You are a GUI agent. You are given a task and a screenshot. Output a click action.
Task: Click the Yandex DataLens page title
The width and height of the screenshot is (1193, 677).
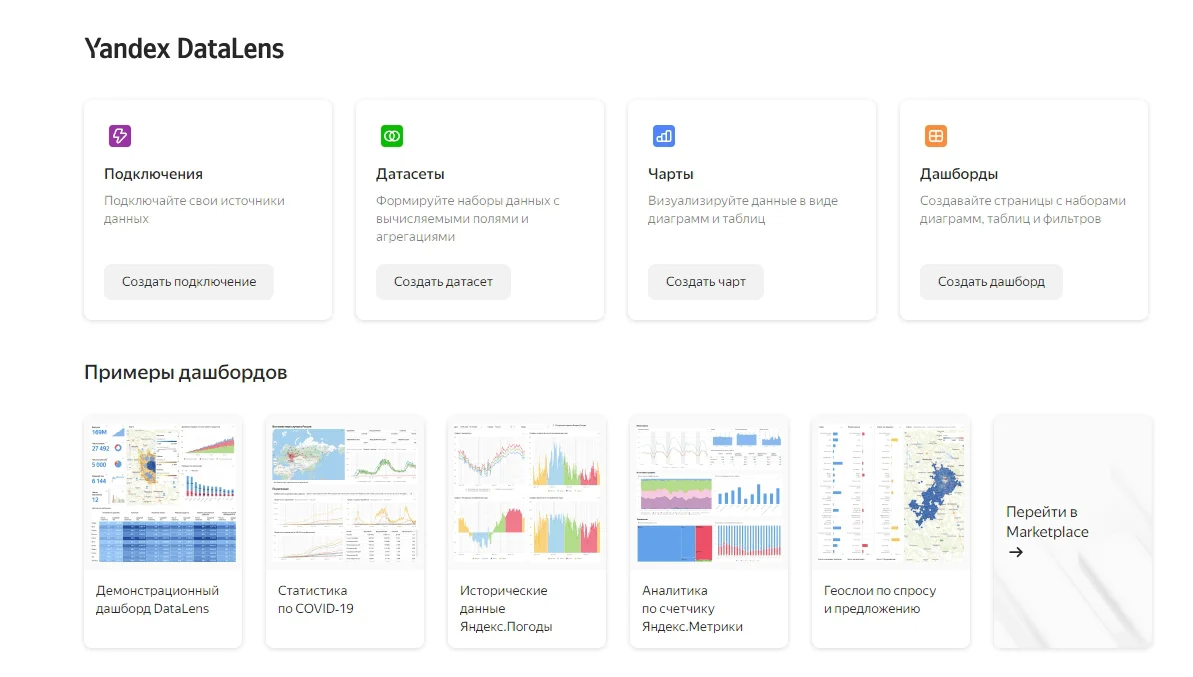pyautogui.click(x=184, y=49)
